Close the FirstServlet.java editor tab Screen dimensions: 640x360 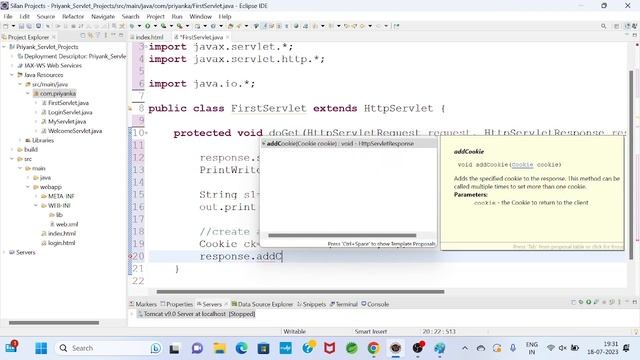(228, 37)
